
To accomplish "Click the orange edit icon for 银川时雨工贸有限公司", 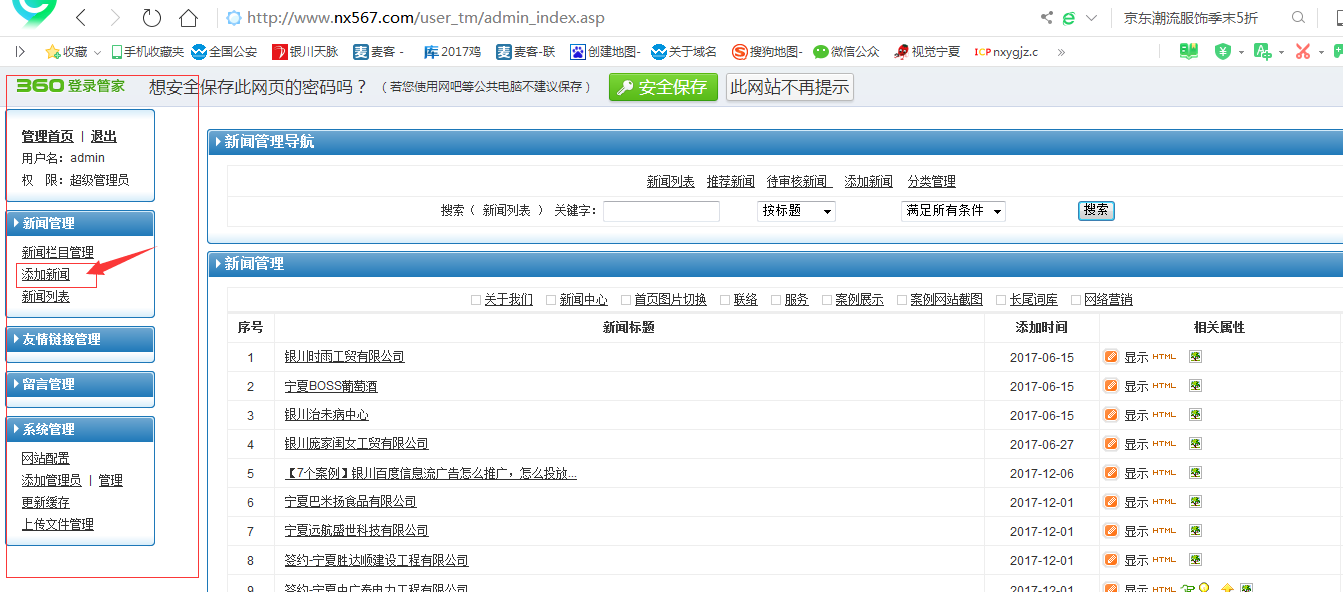I will [1111, 357].
